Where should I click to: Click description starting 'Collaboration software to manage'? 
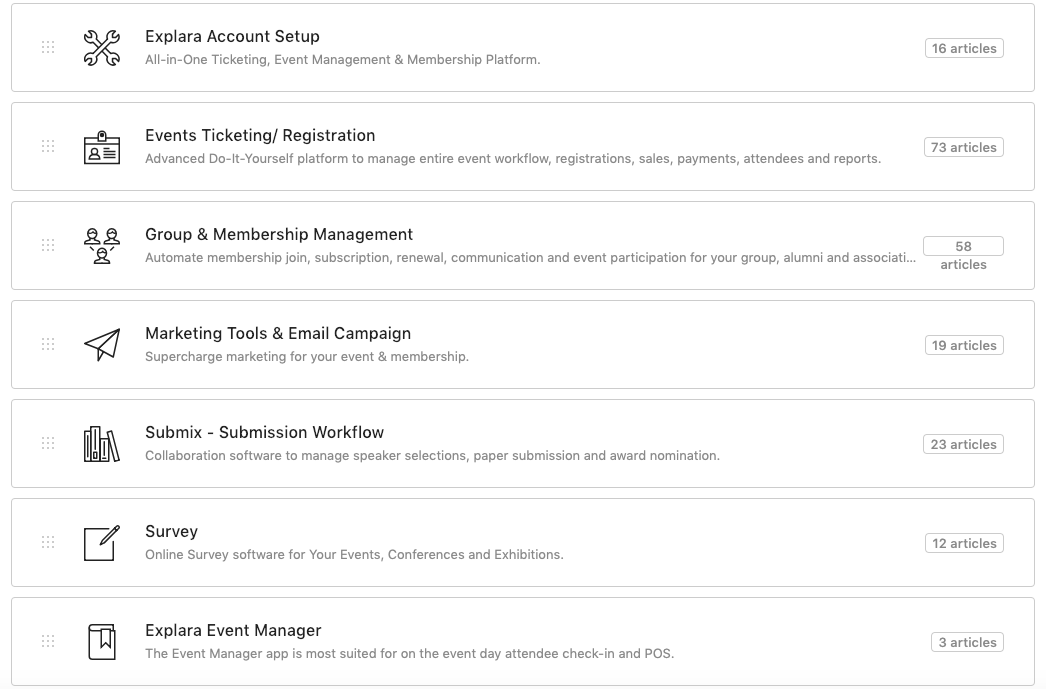click(432, 456)
